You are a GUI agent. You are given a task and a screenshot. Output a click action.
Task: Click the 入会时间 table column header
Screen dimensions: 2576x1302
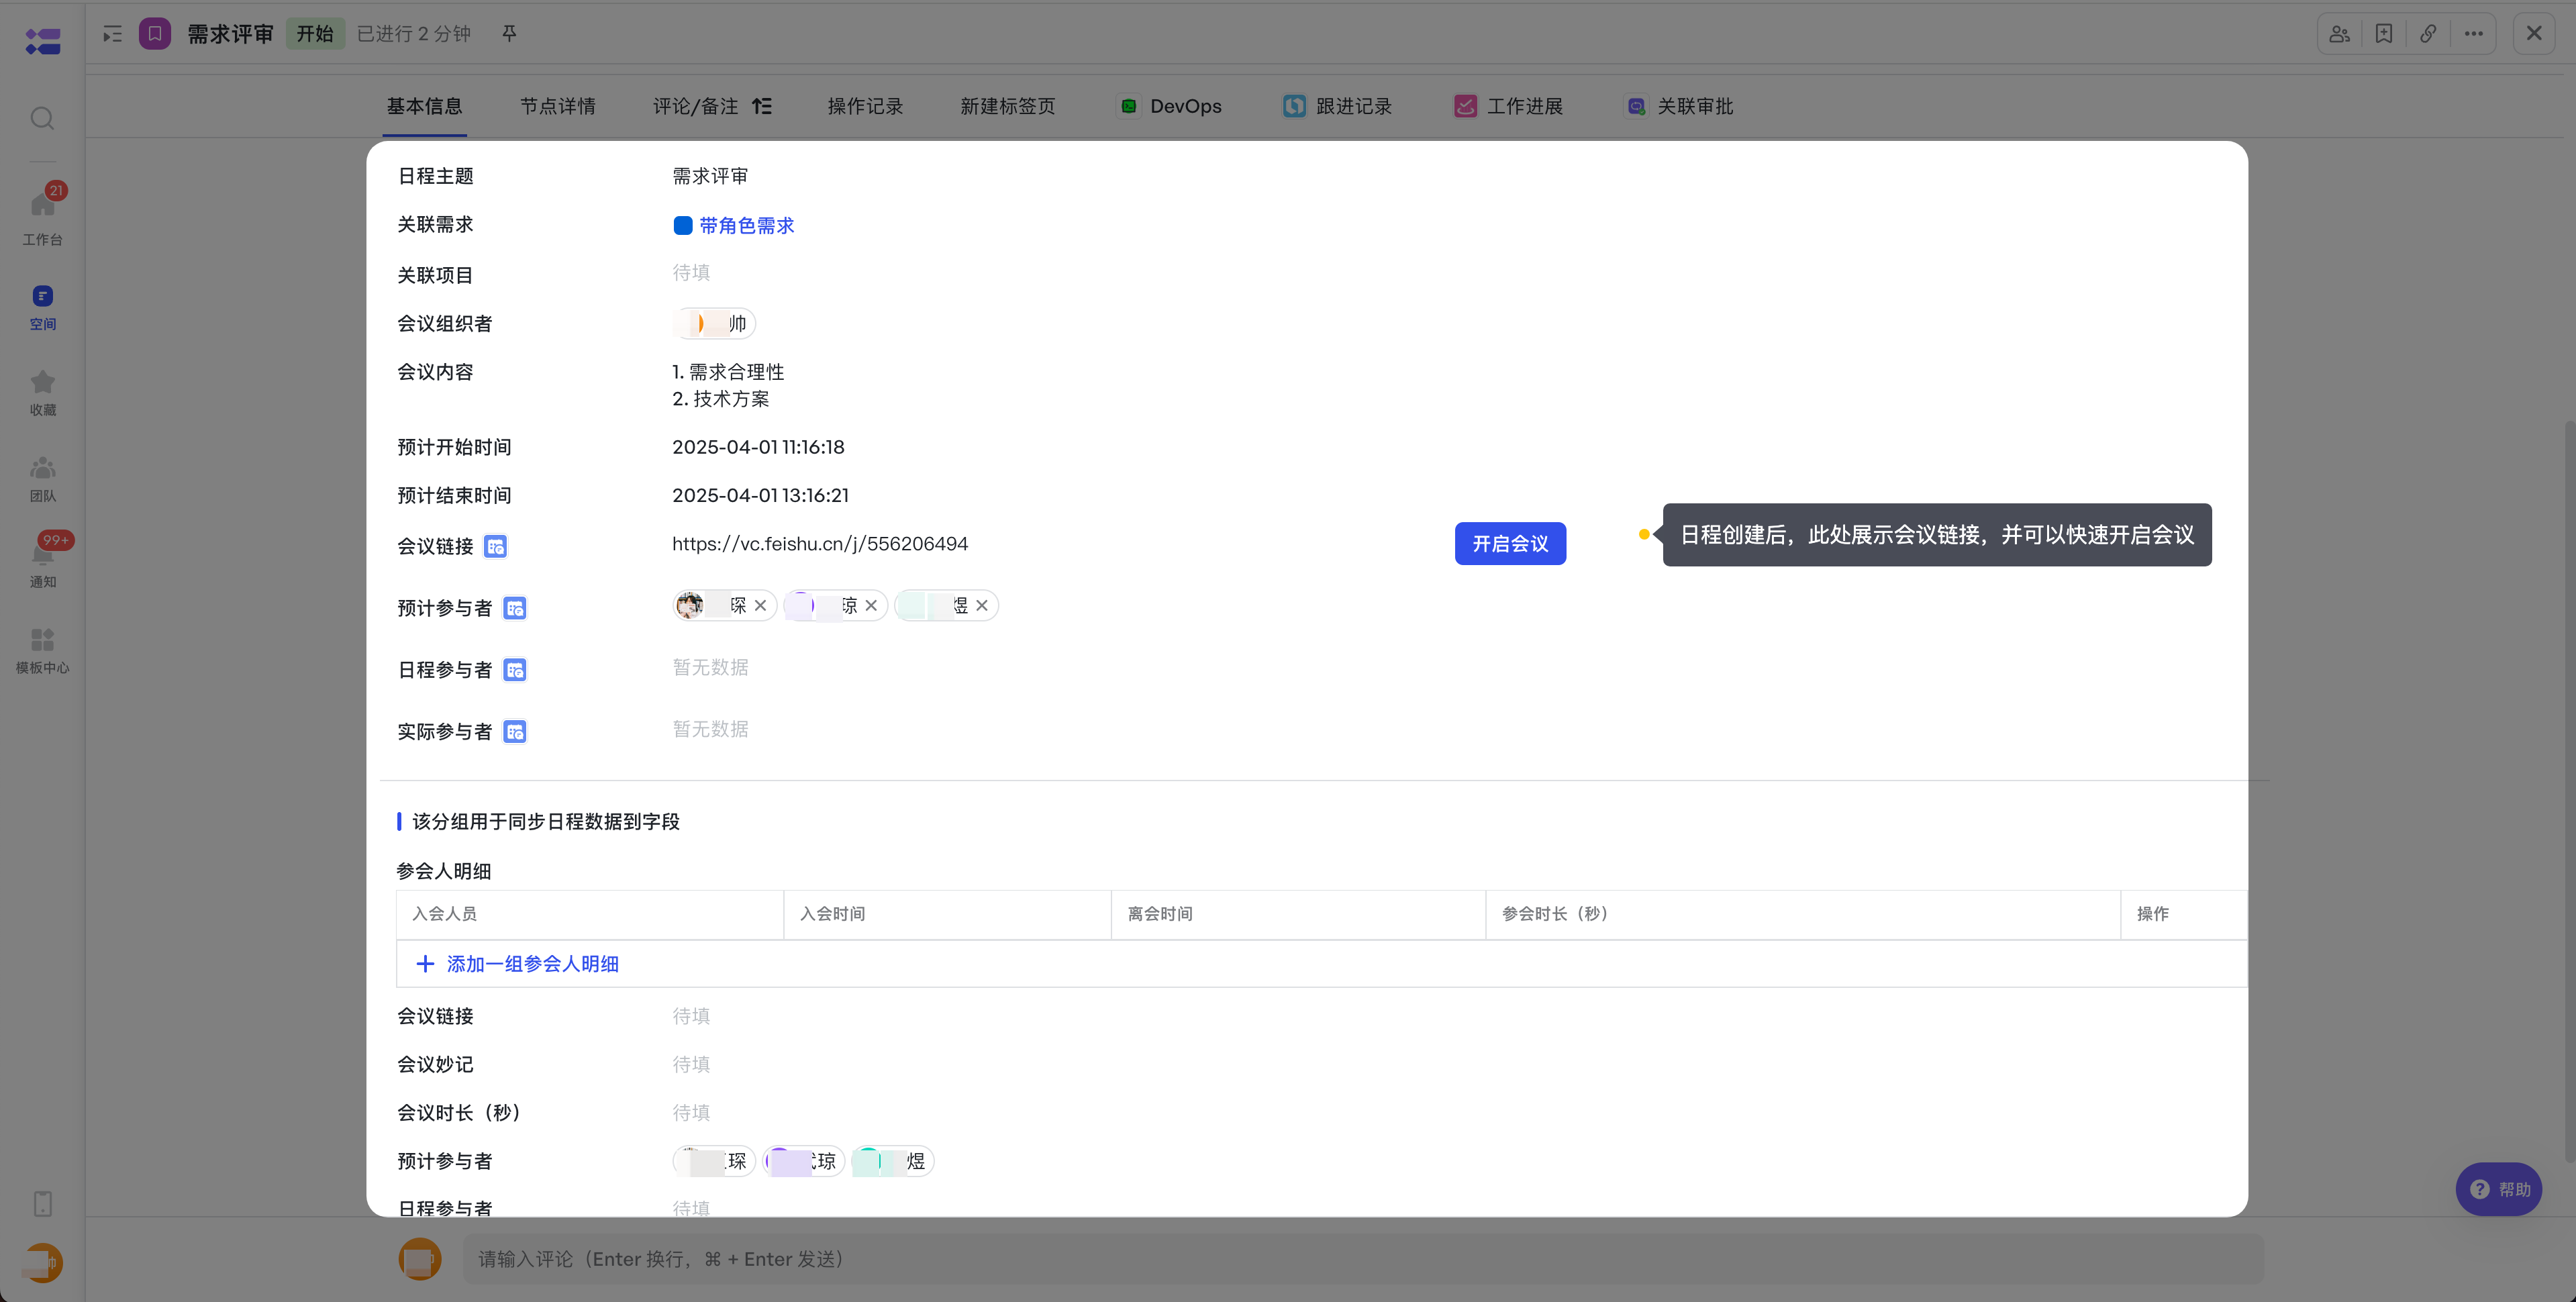coord(947,914)
